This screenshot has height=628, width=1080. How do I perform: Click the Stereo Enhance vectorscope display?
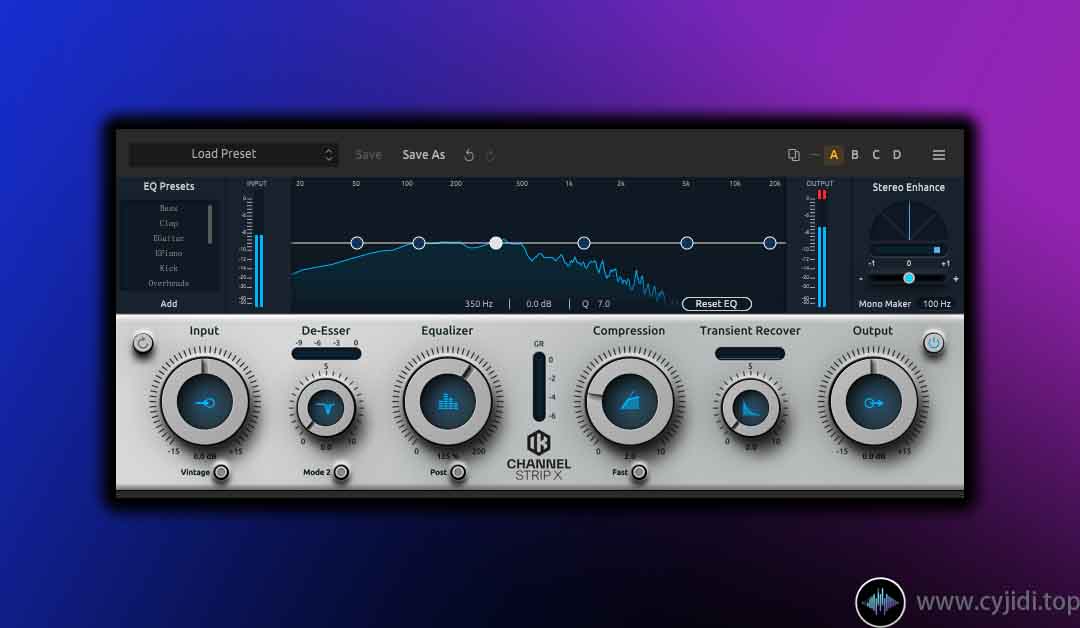click(908, 222)
